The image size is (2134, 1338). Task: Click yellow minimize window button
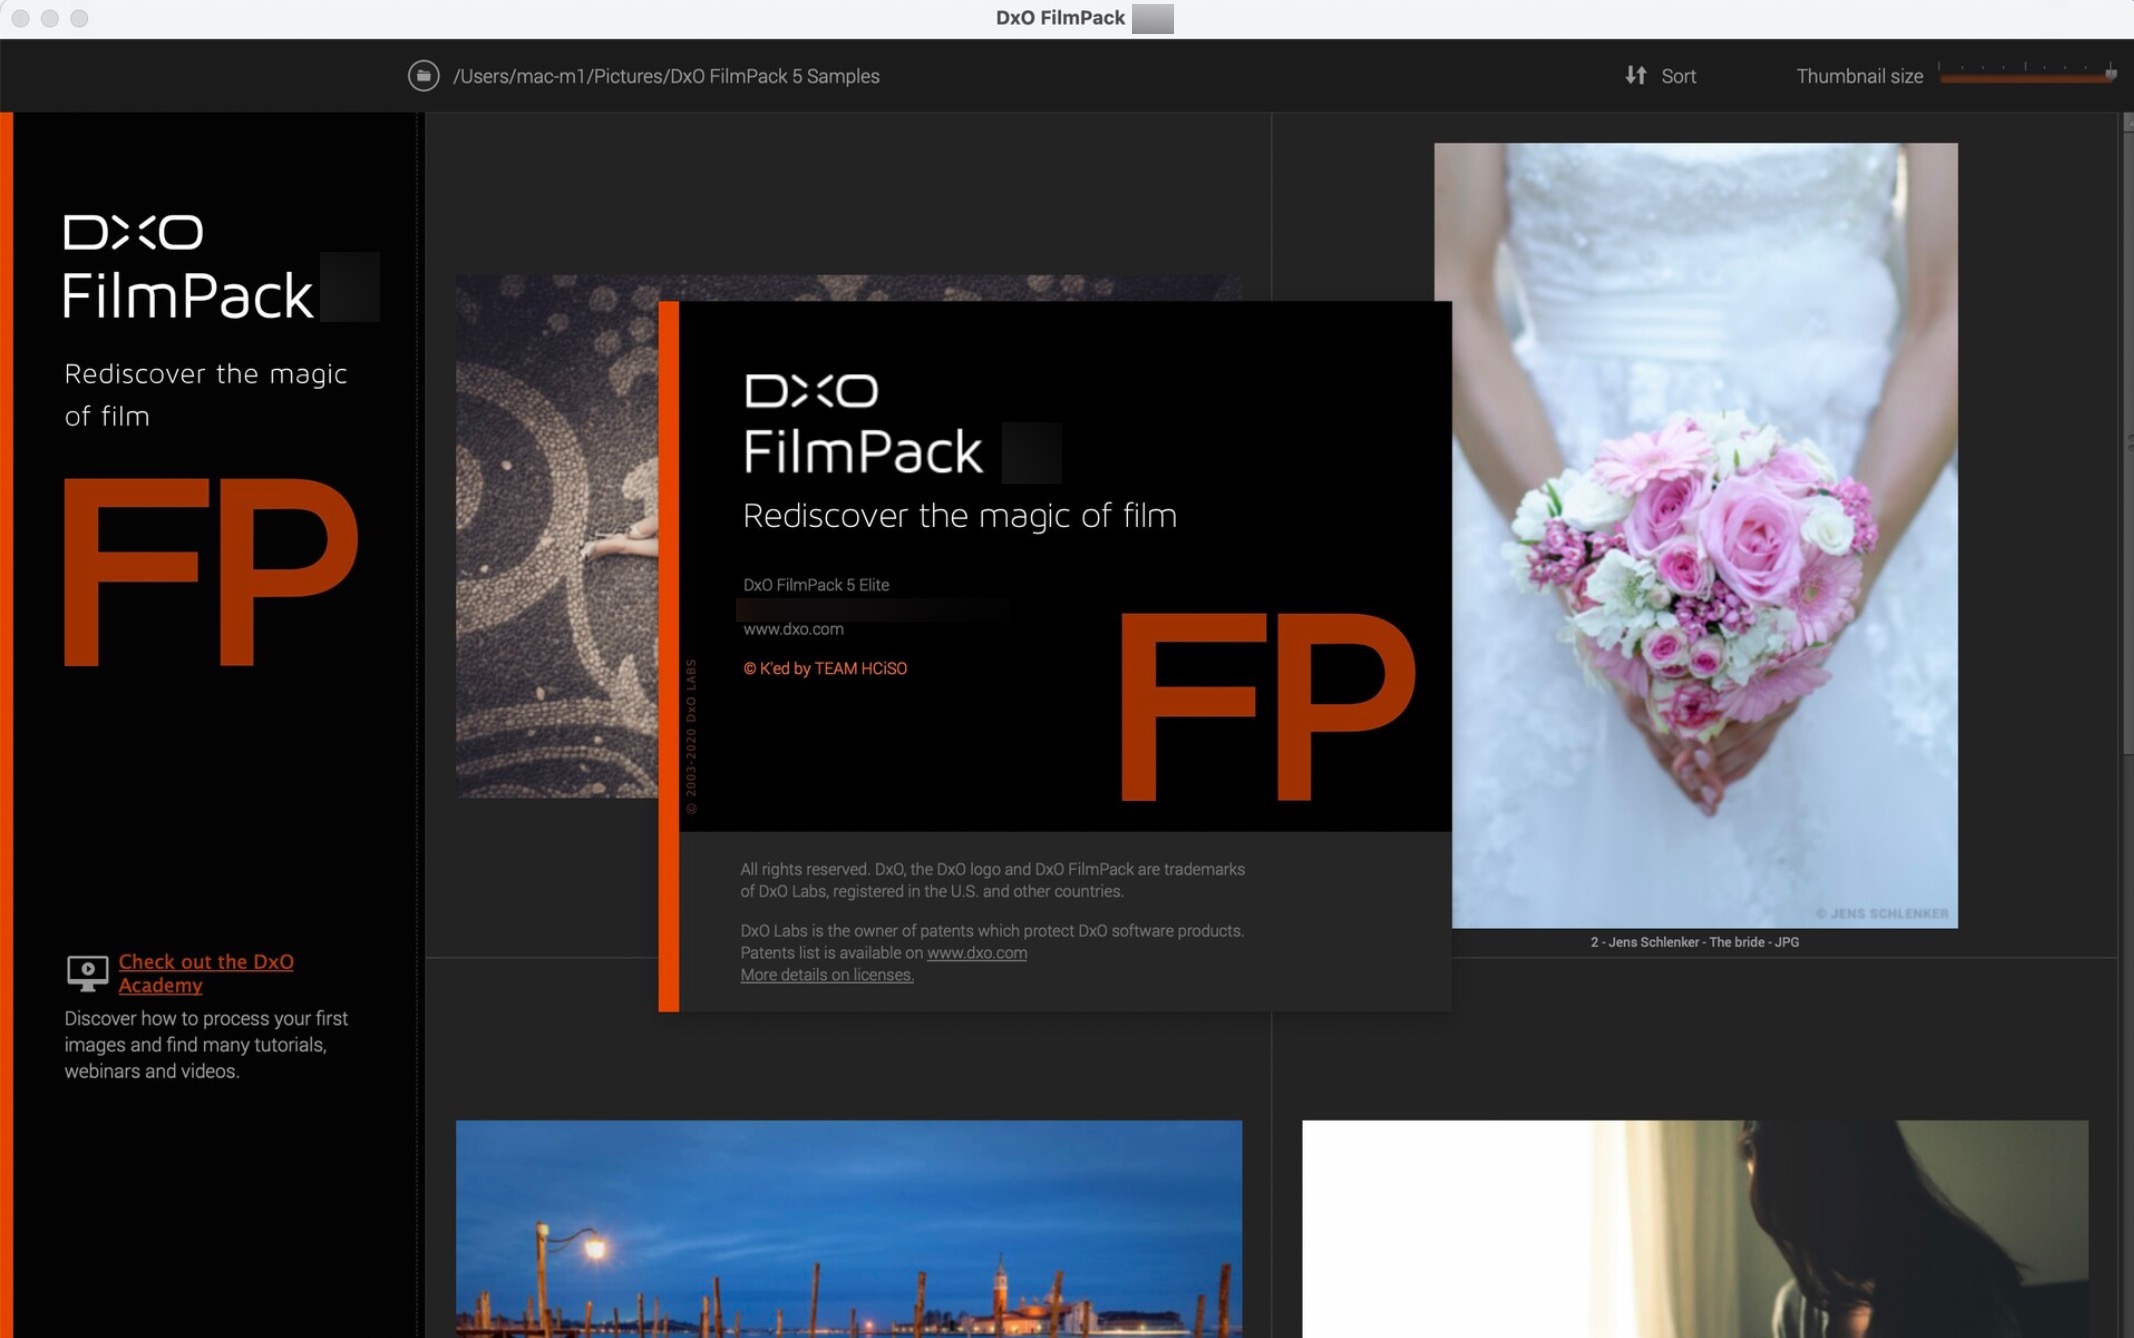click(50, 18)
